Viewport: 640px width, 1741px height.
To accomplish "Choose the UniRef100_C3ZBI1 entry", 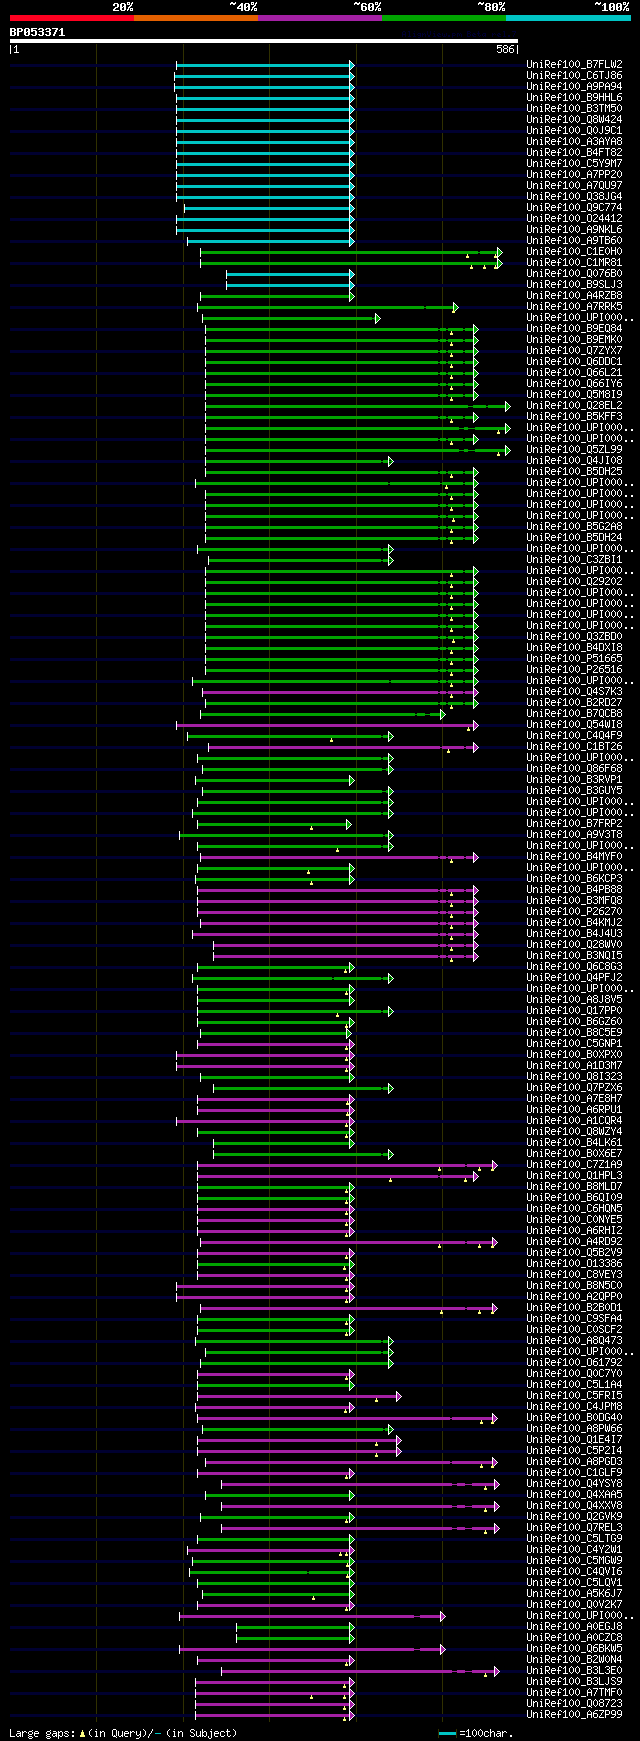I will (574, 560).
